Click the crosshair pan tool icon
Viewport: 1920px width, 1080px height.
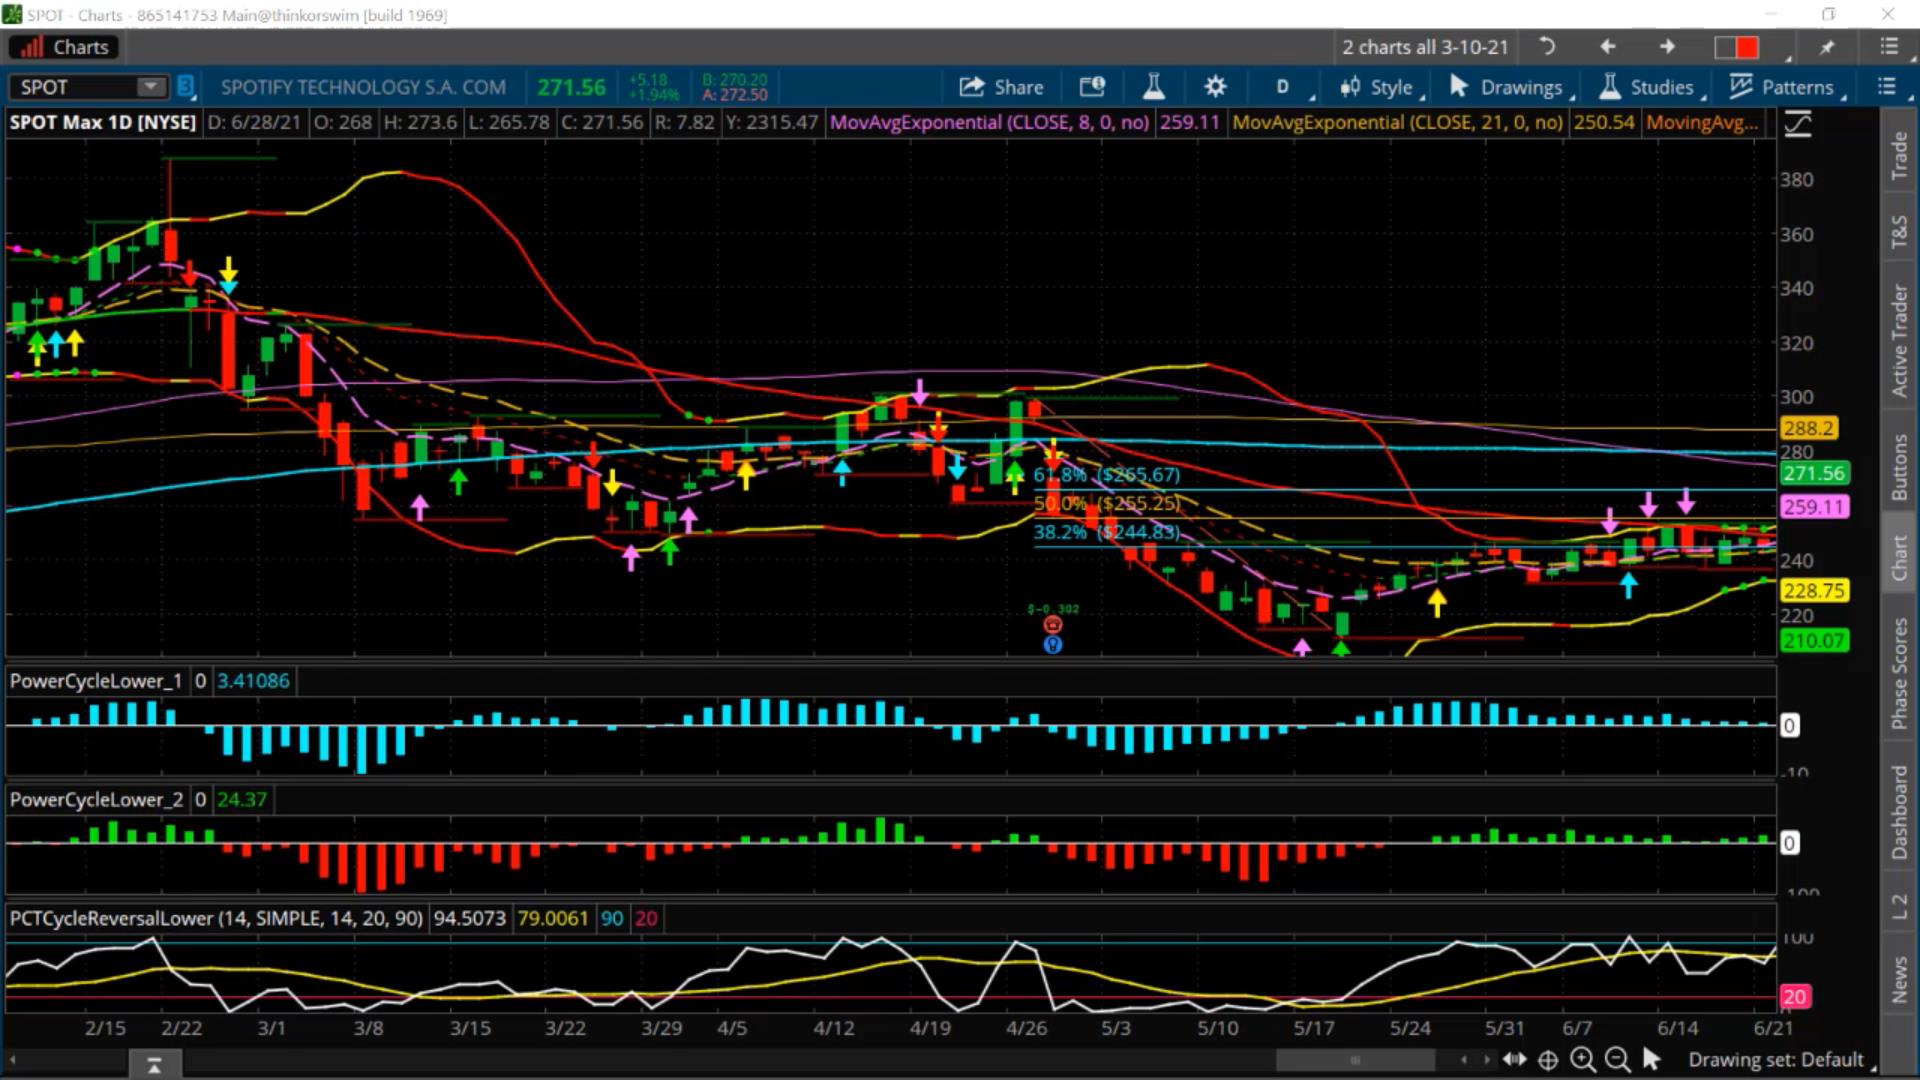click(1548, 1060)
